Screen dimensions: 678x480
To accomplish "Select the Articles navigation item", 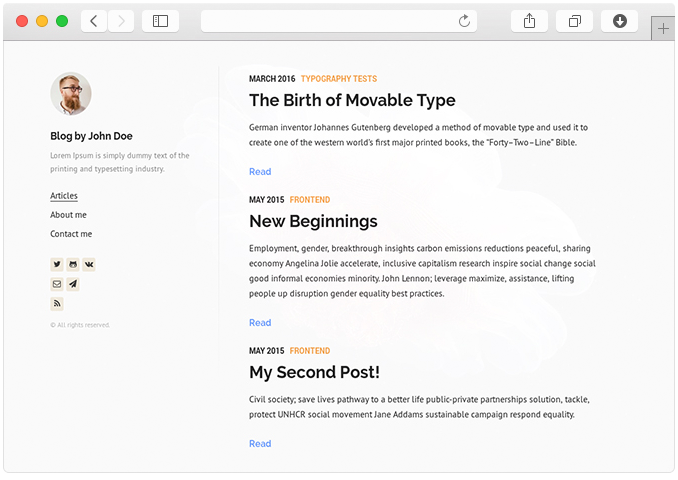I will tap(64, 195).
